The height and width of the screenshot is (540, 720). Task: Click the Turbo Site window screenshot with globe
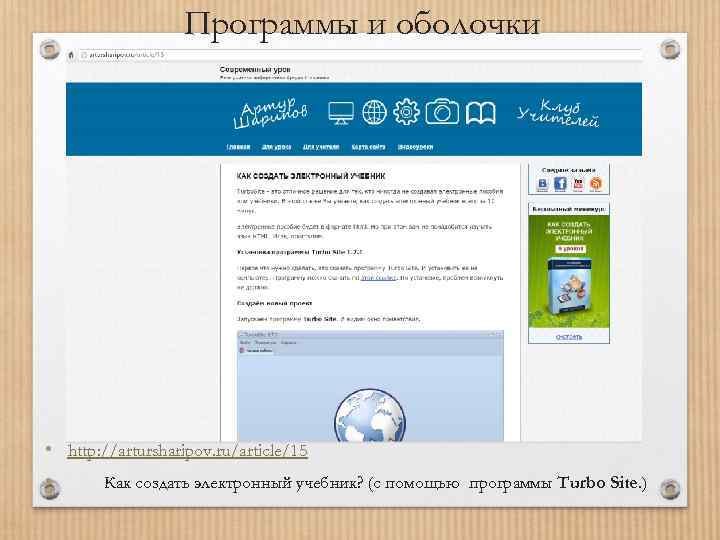pos(370,386)
